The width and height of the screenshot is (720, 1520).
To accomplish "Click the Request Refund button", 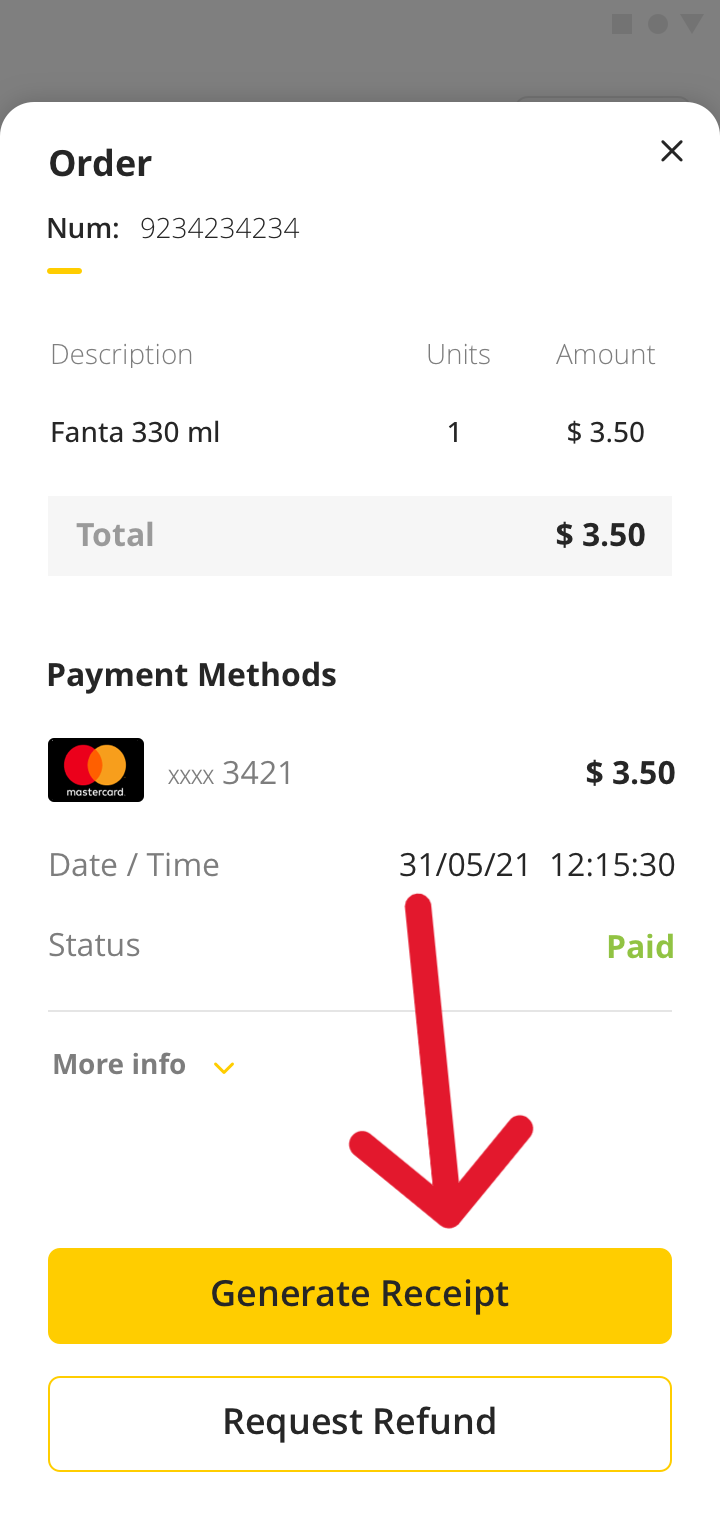I will pos(360,1424).
